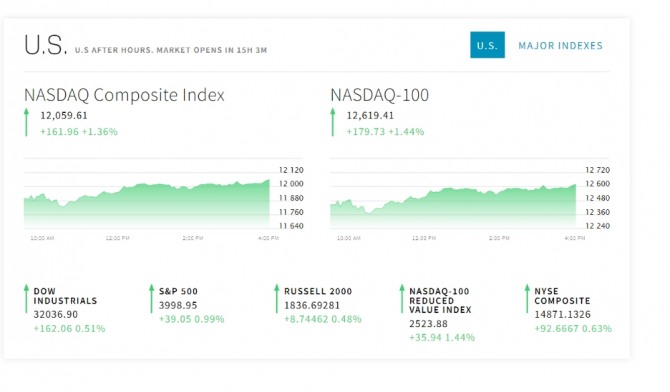This screenshot has height=392, width=670.
Task: Click the 4:00 PM marker on NASDAQ-100 chart
Action: (x=575, y=238)
